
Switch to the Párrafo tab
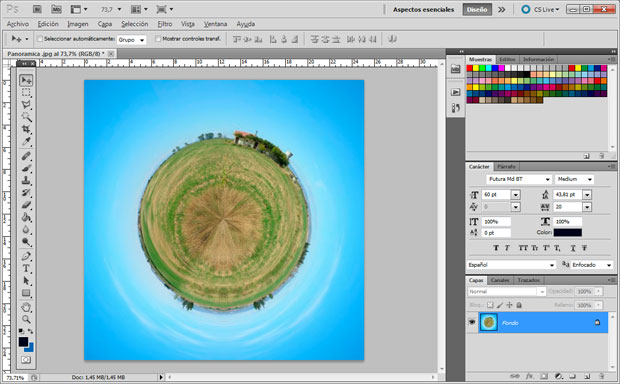pyautogui.click(x=506, y=166)
